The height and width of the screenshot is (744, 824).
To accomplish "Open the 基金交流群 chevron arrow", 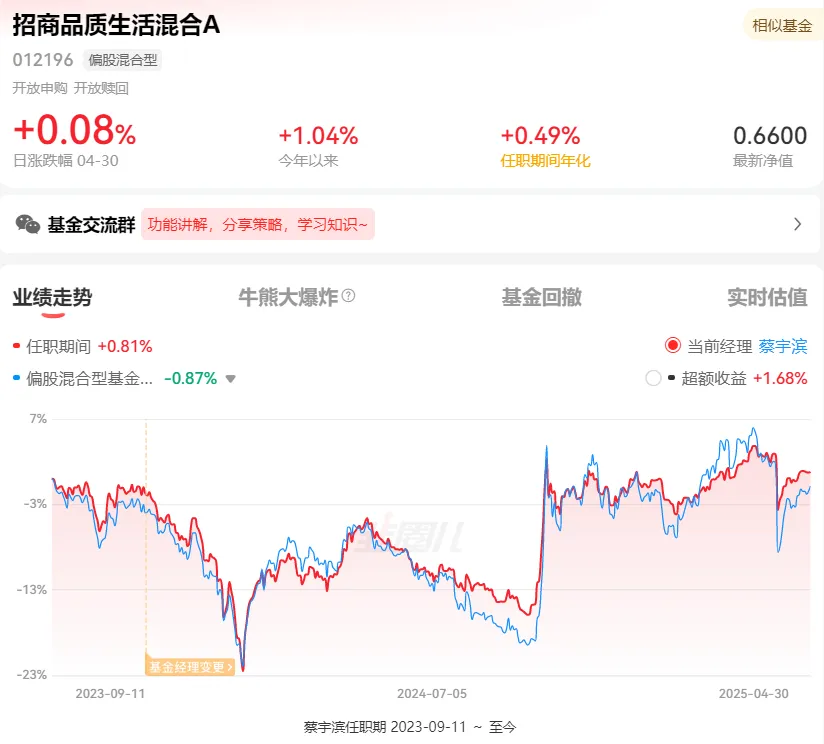I will [x=797, y=224].
